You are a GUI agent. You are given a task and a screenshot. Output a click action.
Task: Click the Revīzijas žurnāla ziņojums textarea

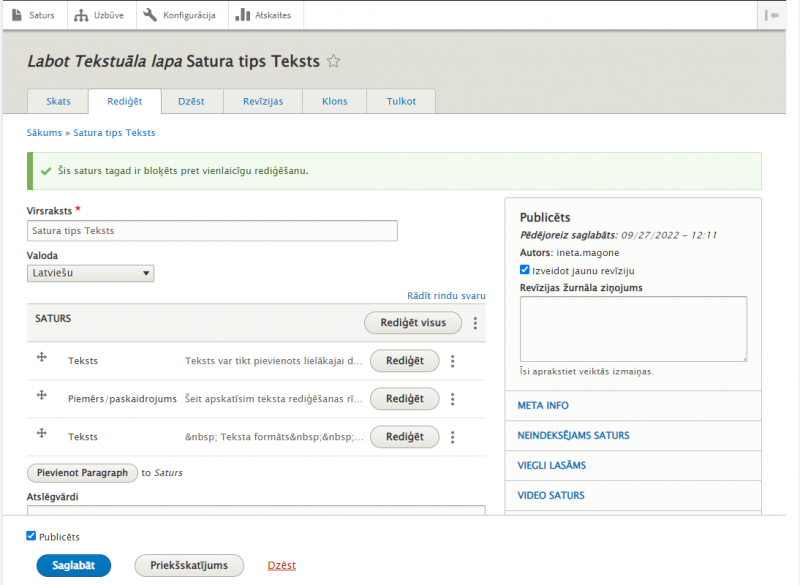633,329
